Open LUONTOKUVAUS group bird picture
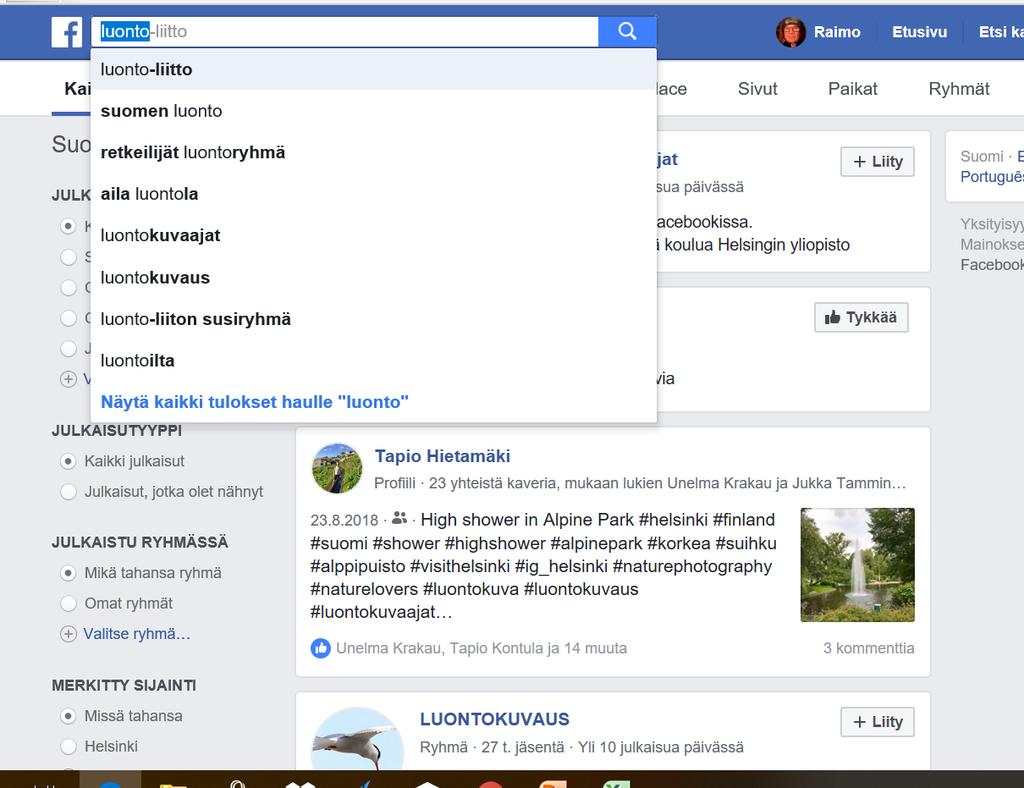 tap(357, 739)
